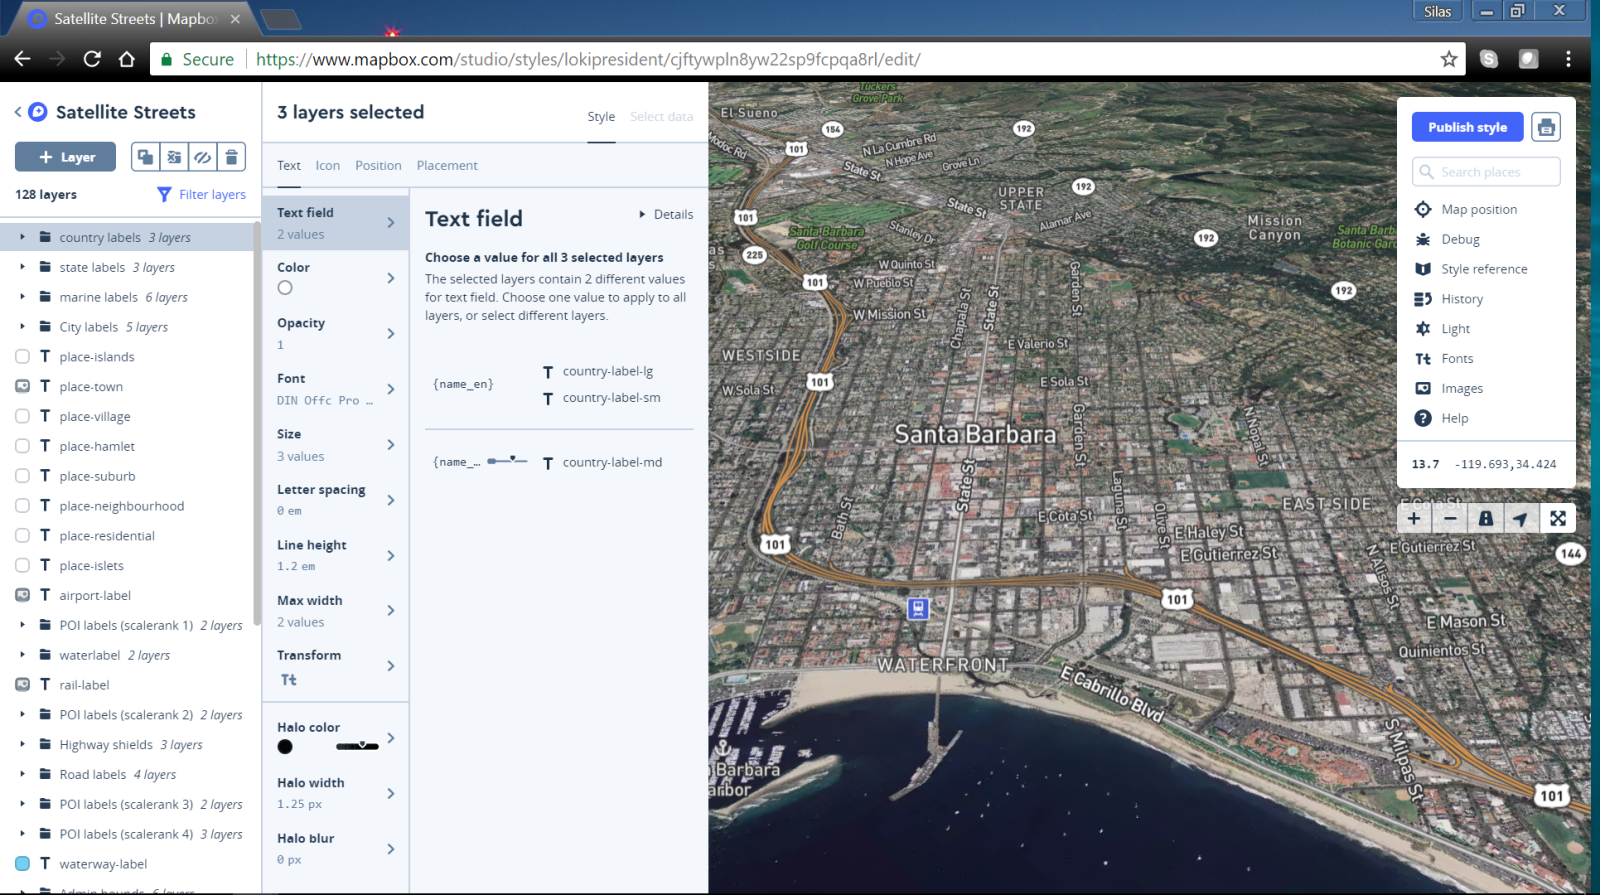Click the Publish style button

pyautogui.click(x=1467, y=127)
